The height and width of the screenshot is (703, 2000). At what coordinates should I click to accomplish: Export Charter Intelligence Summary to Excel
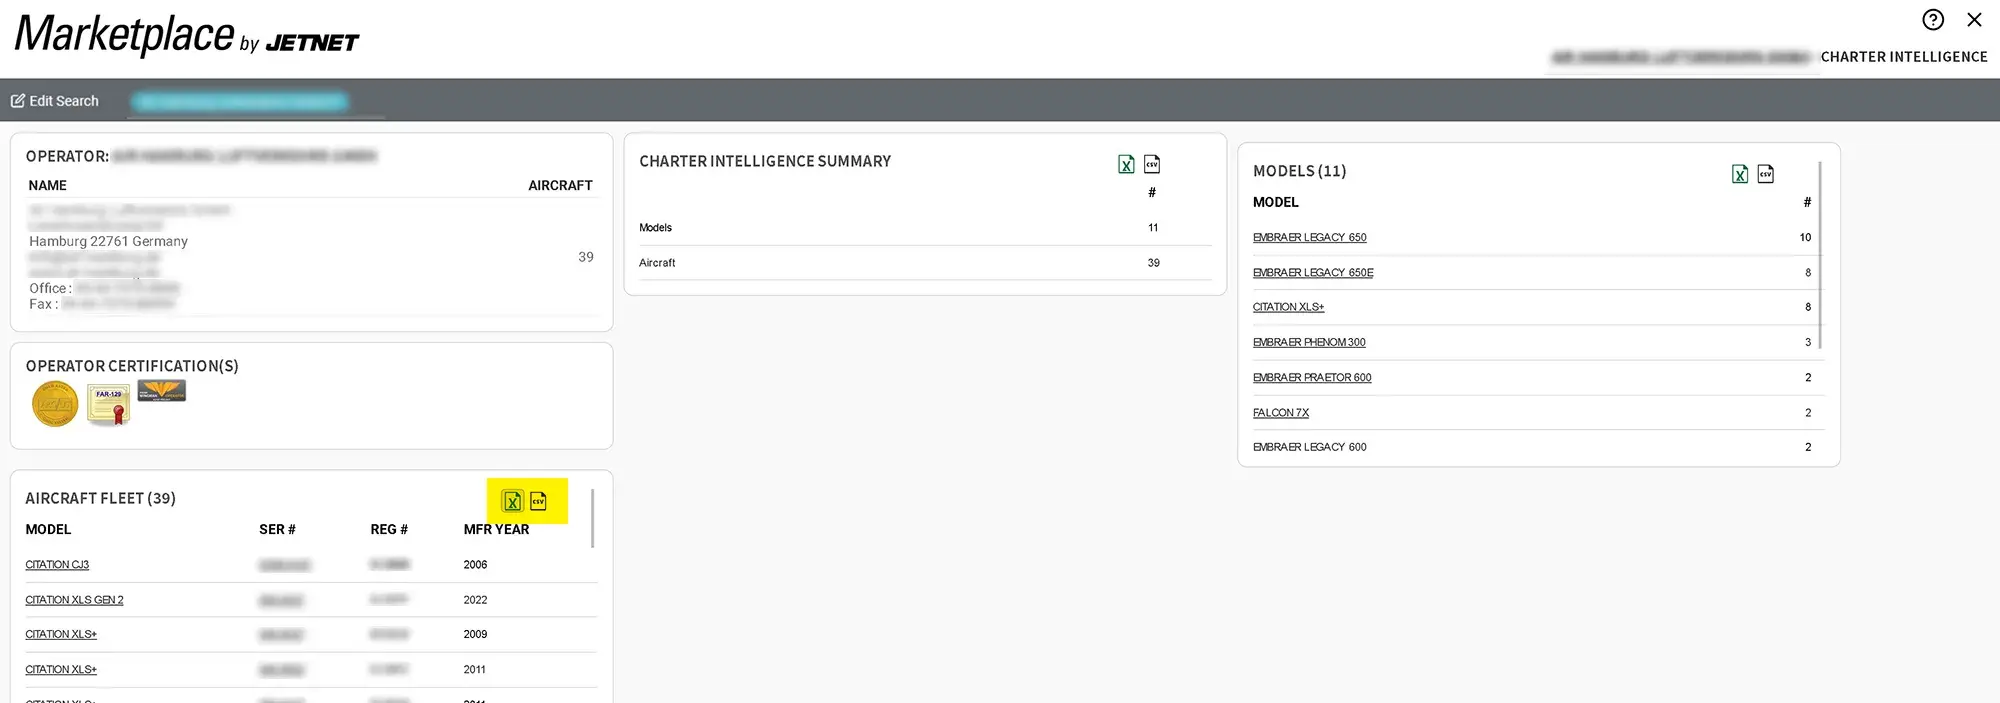tap(1126, 165)
